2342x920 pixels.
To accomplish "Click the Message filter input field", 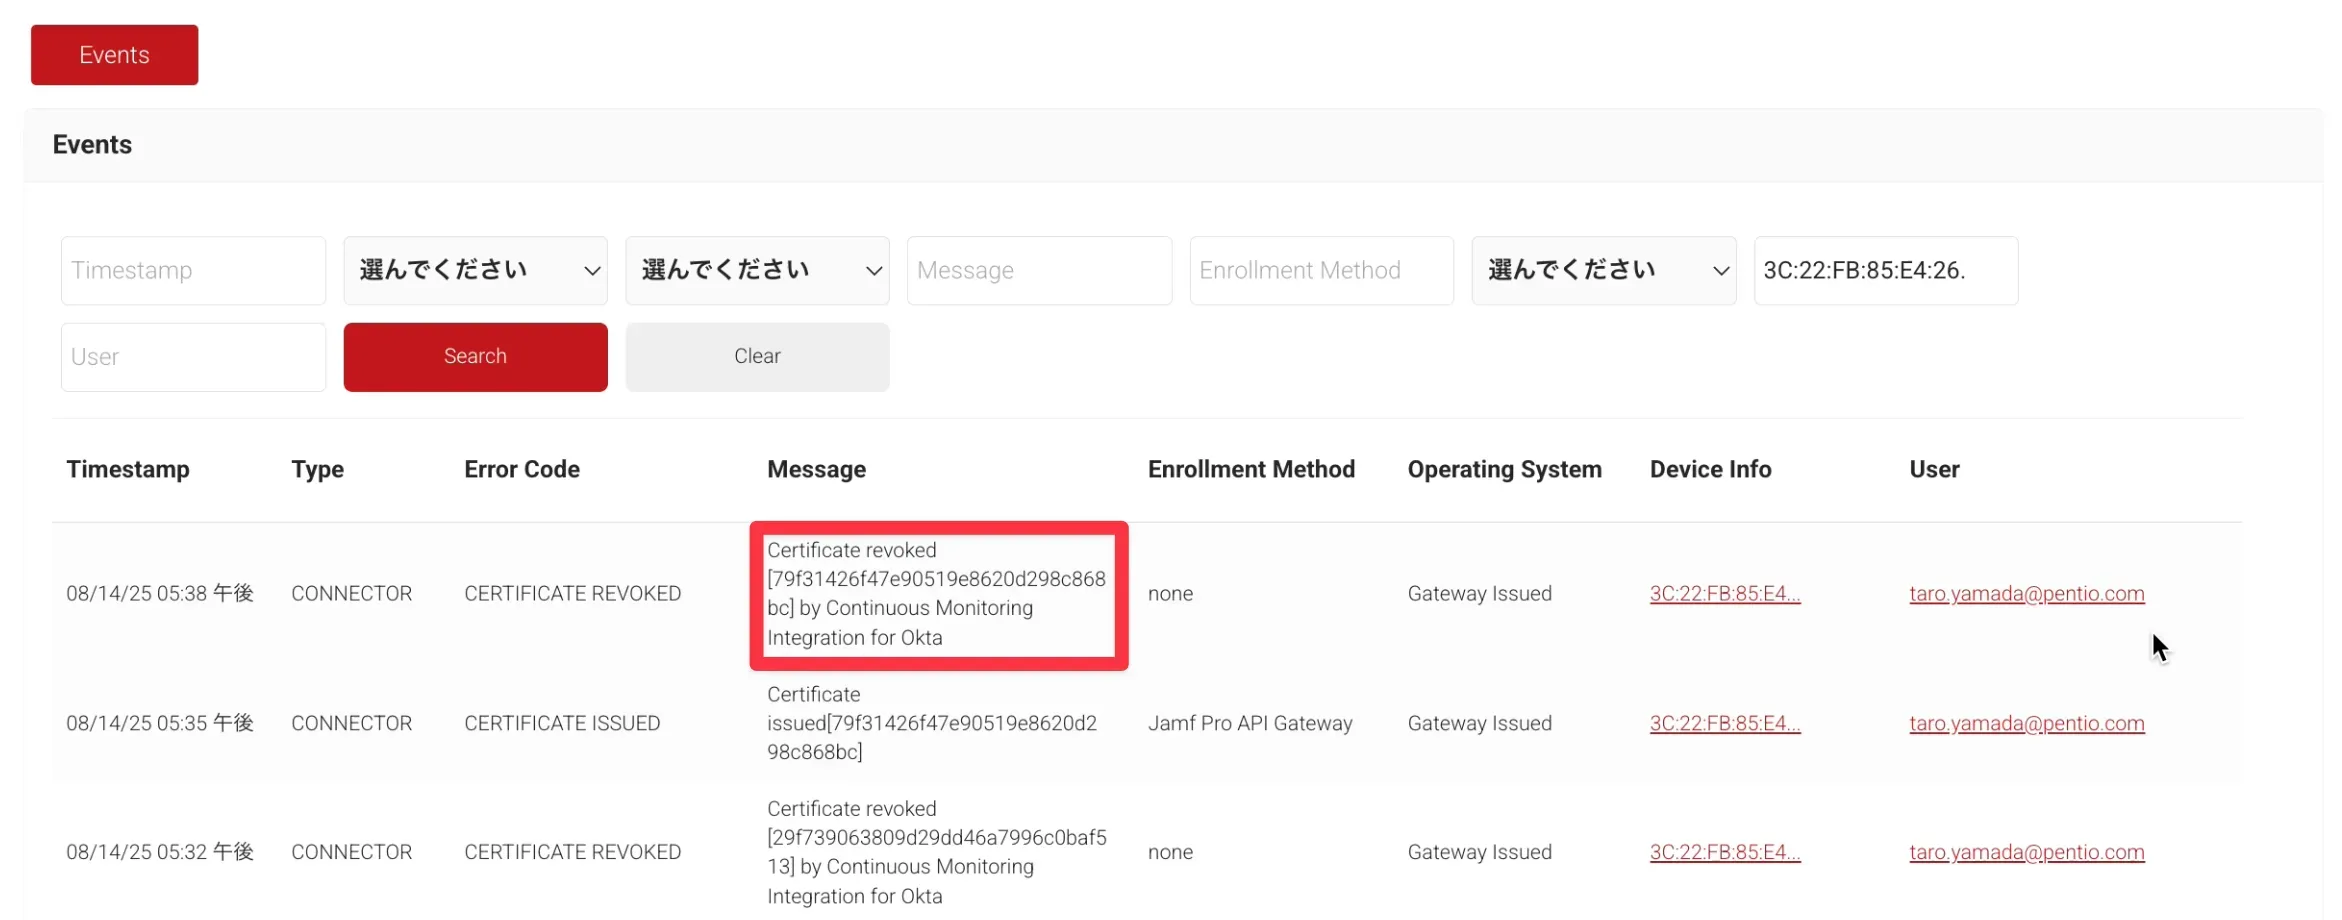I will click(x=1039, y=270).
